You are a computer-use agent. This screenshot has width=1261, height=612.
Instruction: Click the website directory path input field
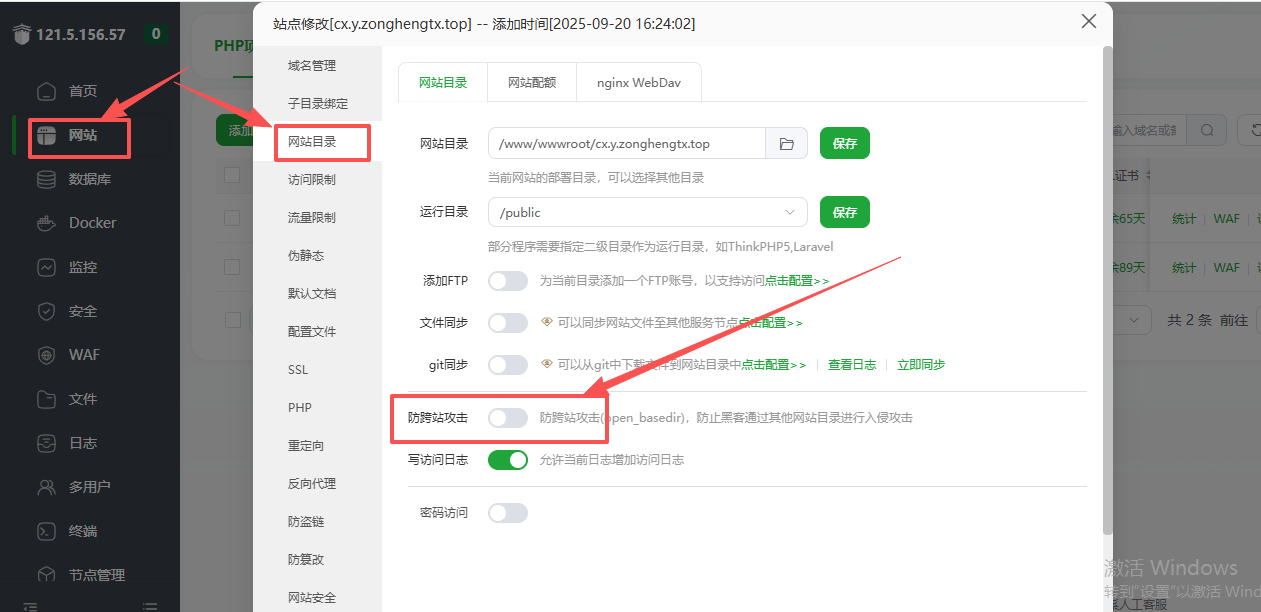[626, 144]
